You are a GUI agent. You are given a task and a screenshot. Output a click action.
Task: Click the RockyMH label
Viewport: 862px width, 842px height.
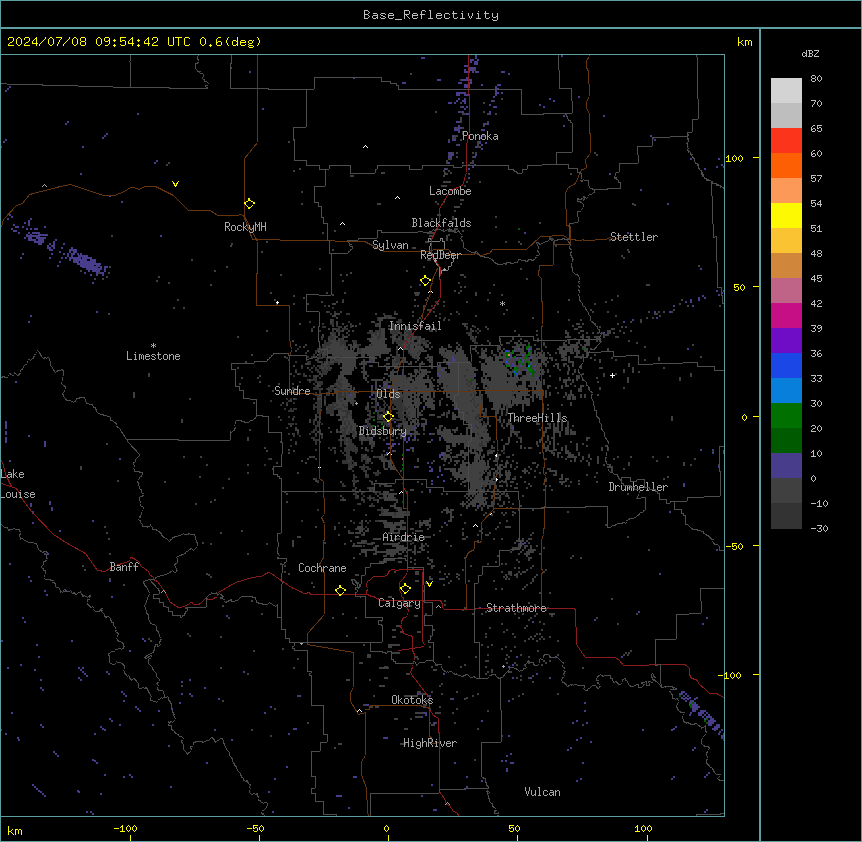coord(245,227)
